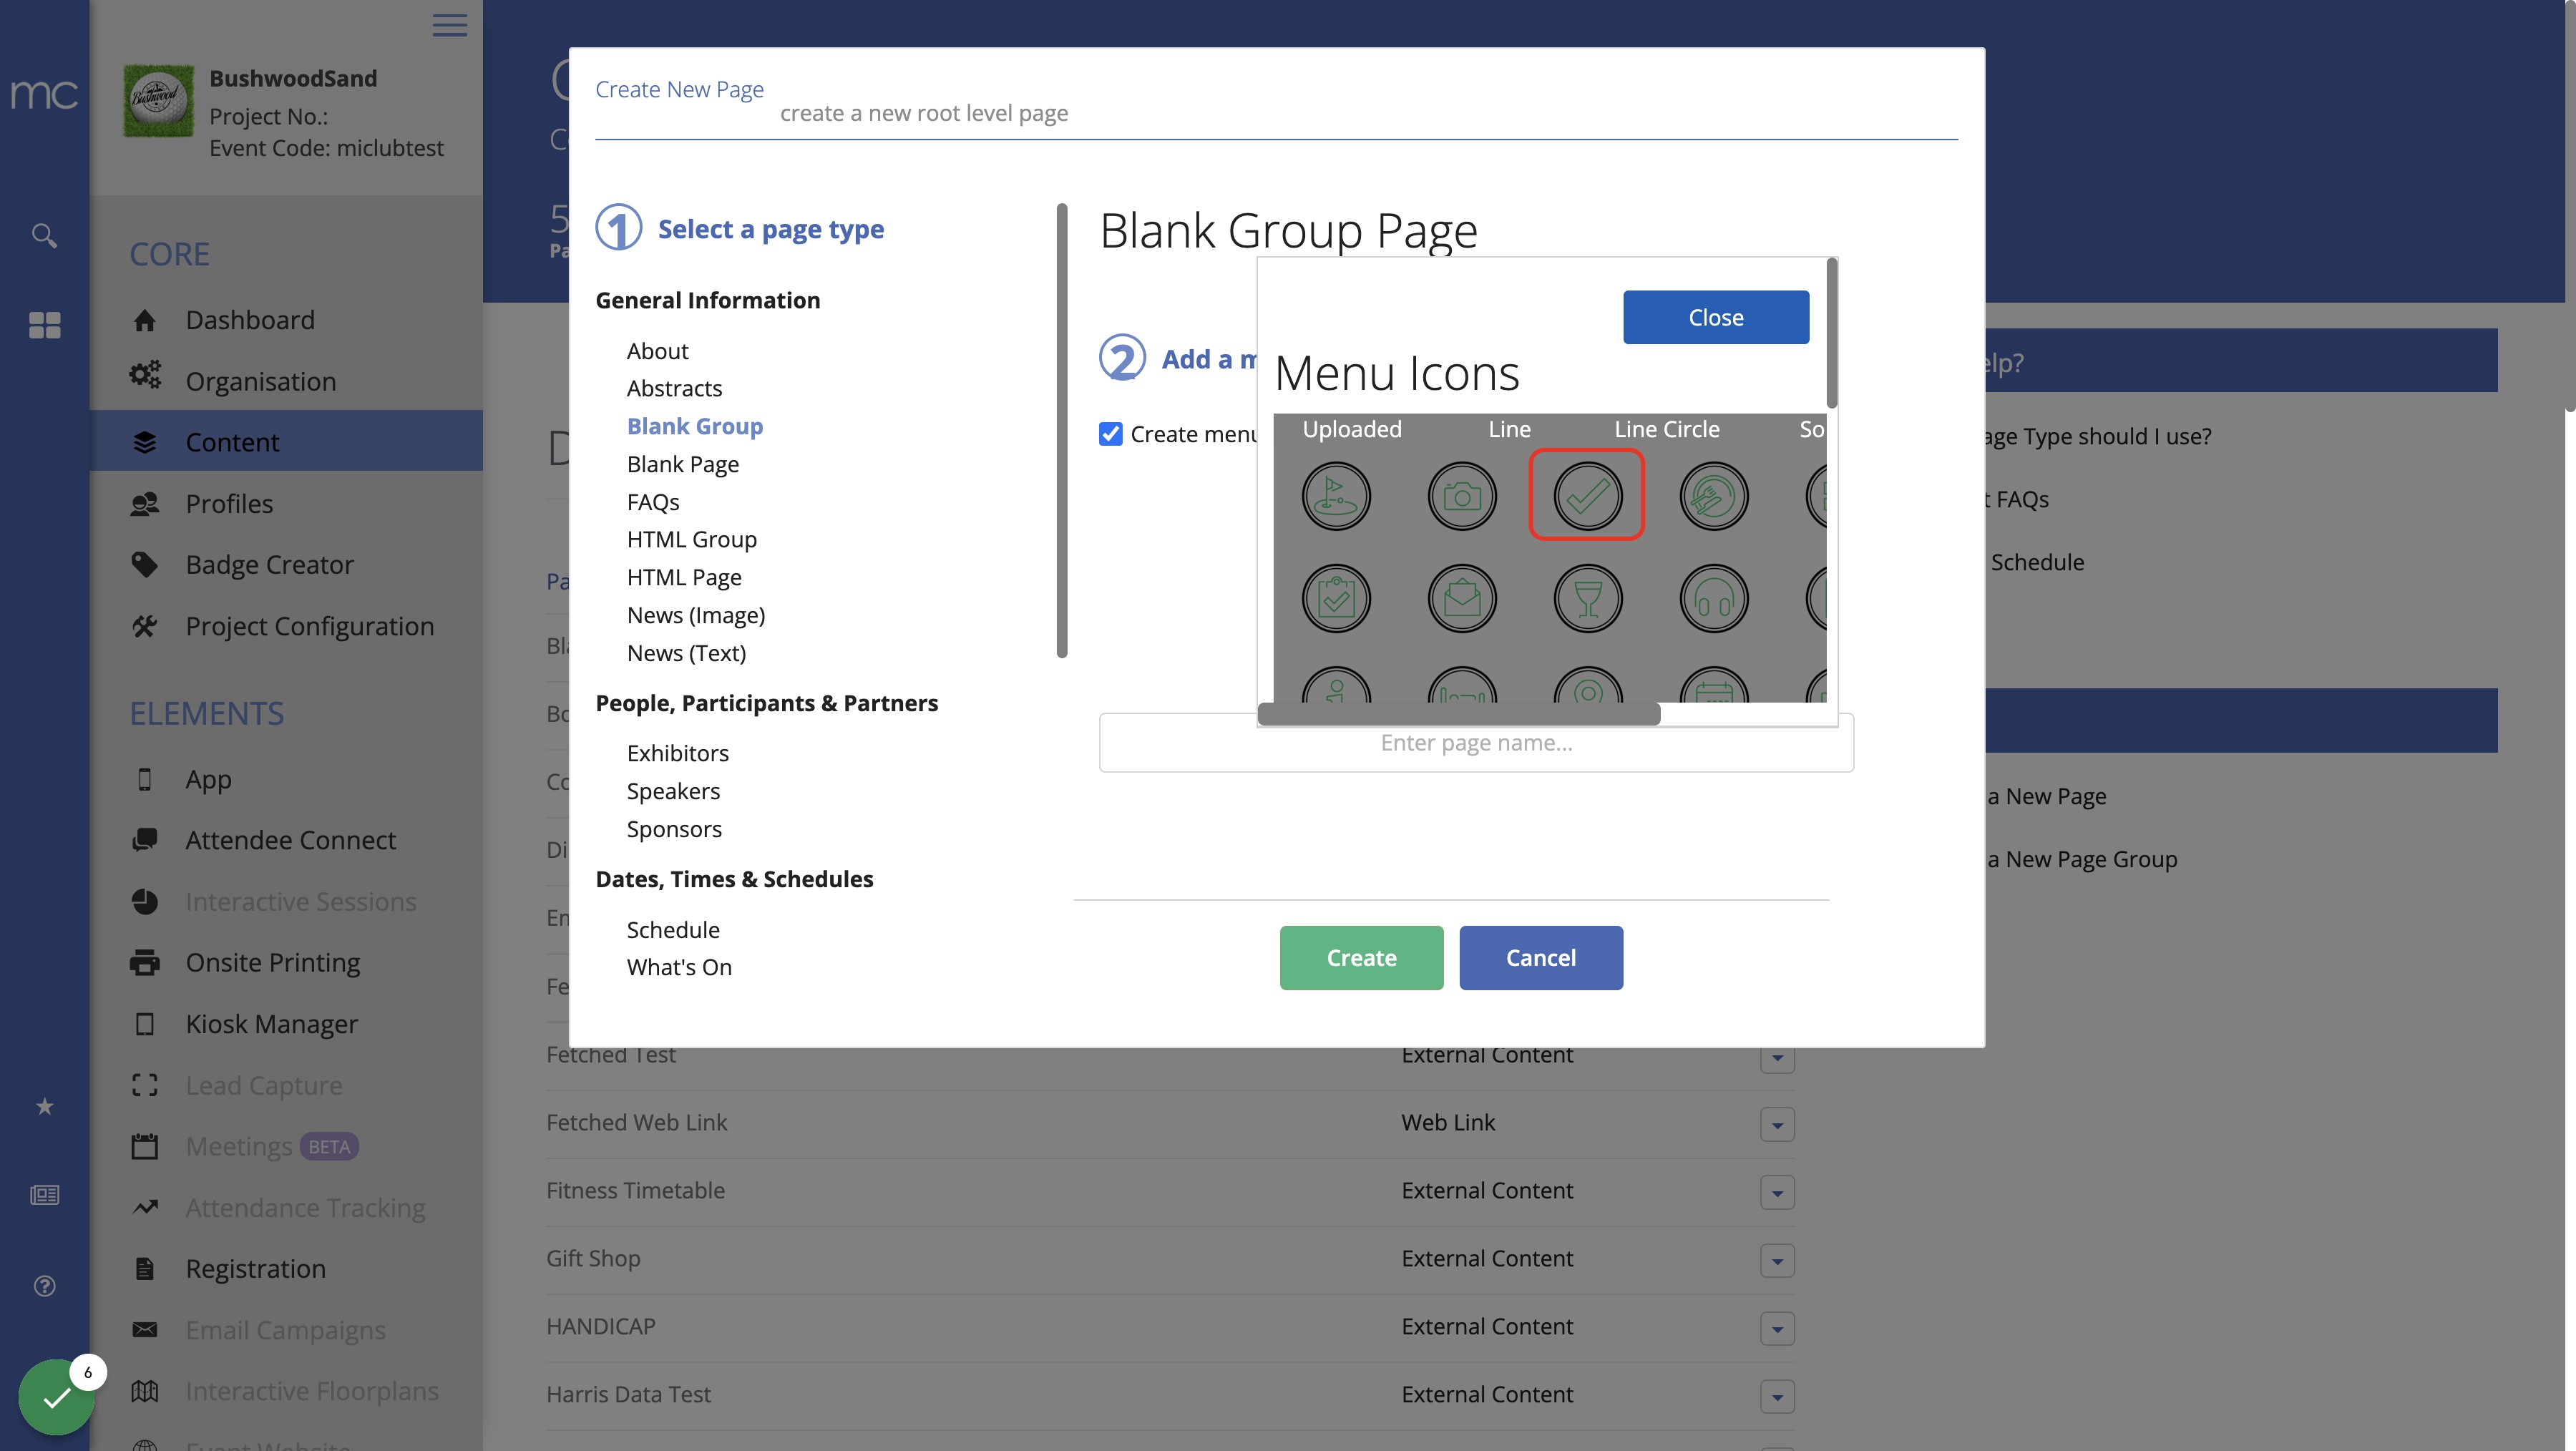2576x1451 pixels.
Task: Click the Badge Creator tag icon
Action: pos(144,565)
